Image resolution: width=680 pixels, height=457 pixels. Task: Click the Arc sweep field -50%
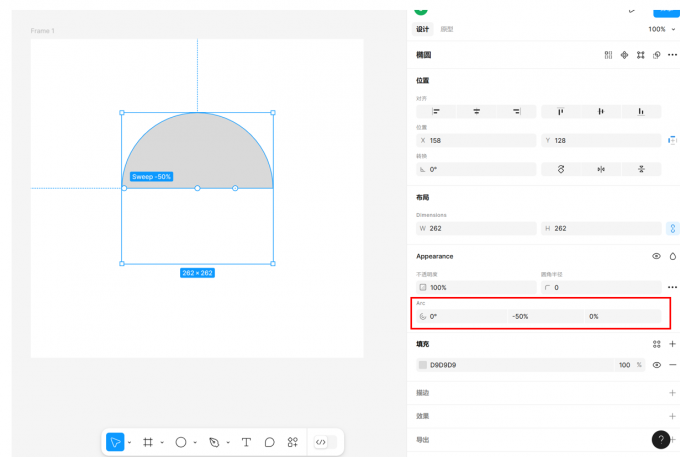tap(546, 317)
